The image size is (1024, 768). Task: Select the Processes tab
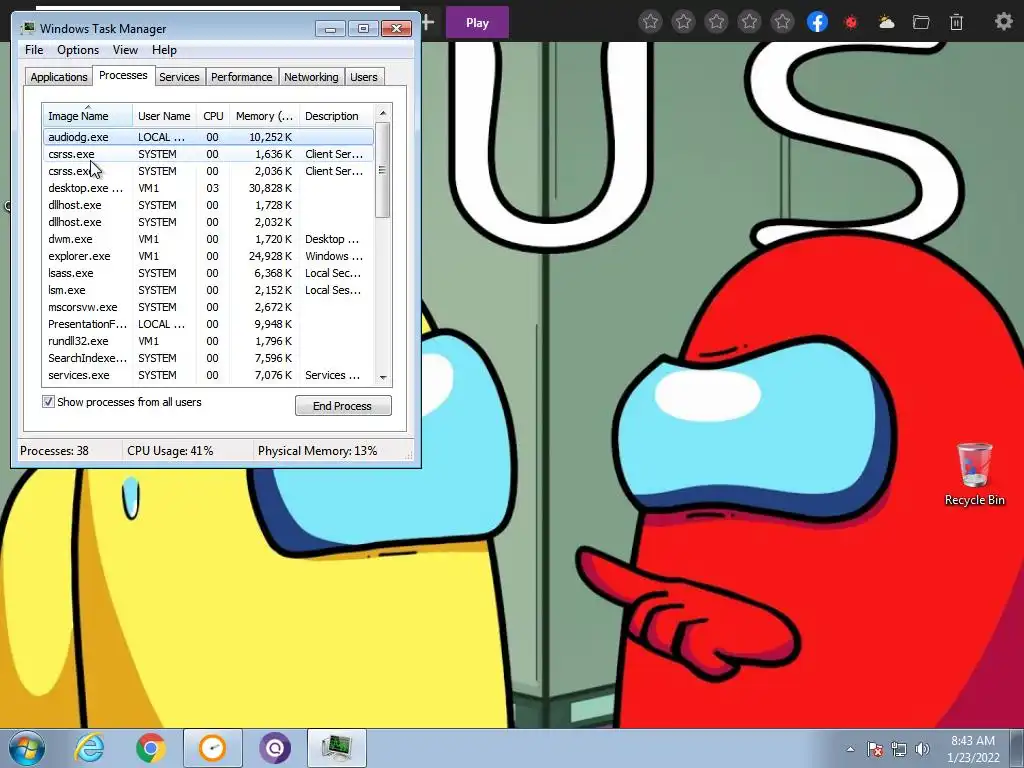(123, 75)
